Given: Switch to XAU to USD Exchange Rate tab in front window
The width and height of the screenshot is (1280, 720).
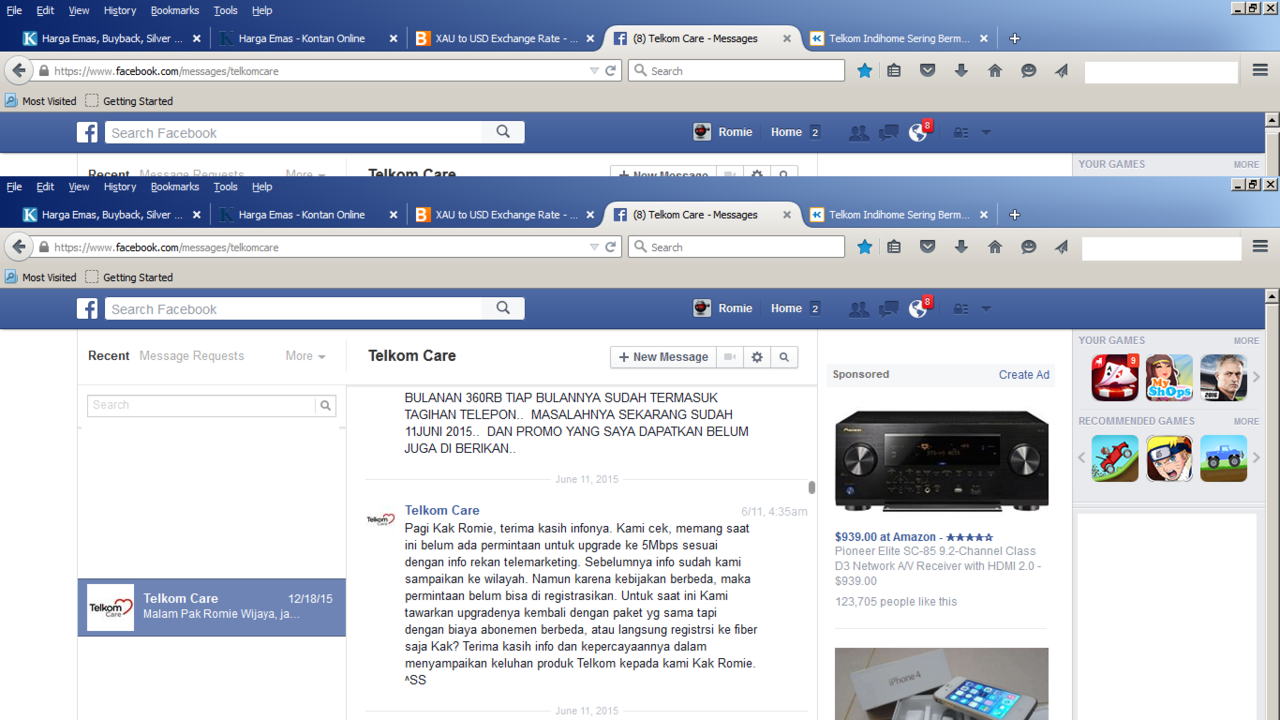Looking at the screenshot, I should (x=505, y=215).
